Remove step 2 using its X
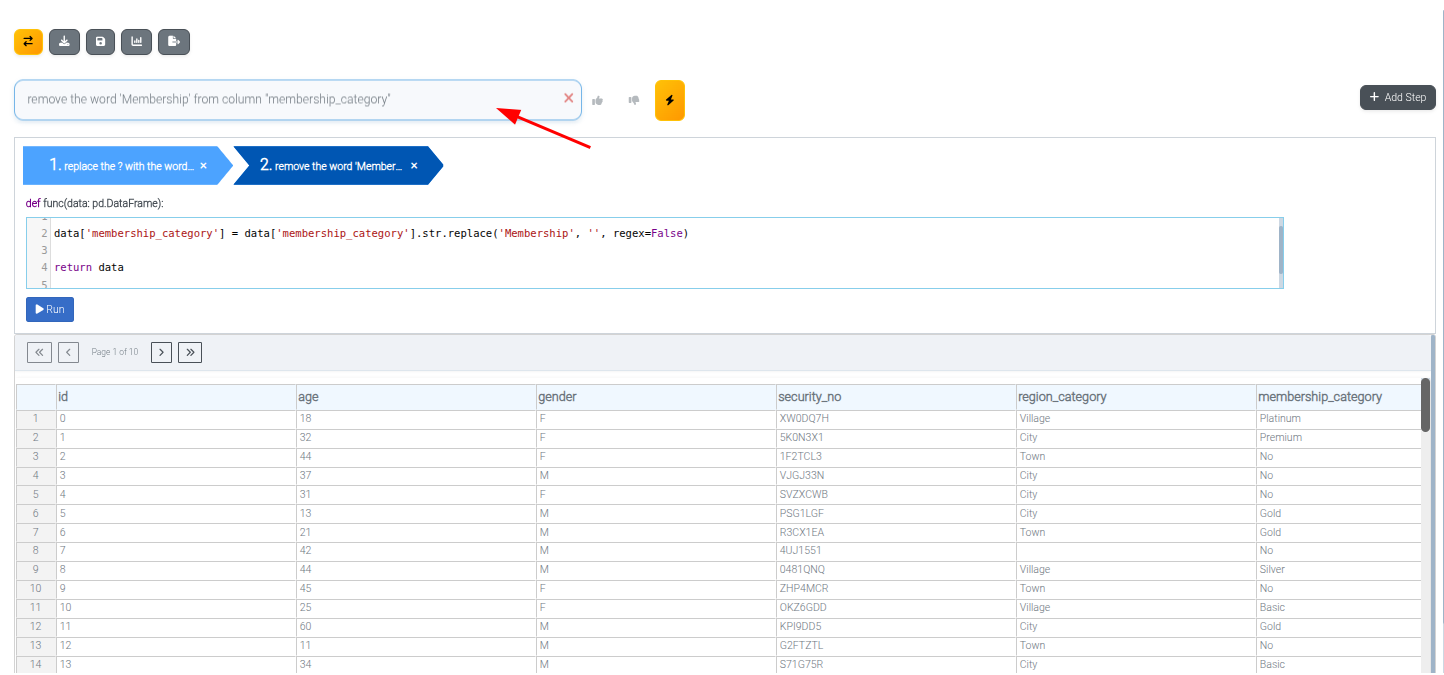This screenshot has width=1444, height=675. point(414,166)
